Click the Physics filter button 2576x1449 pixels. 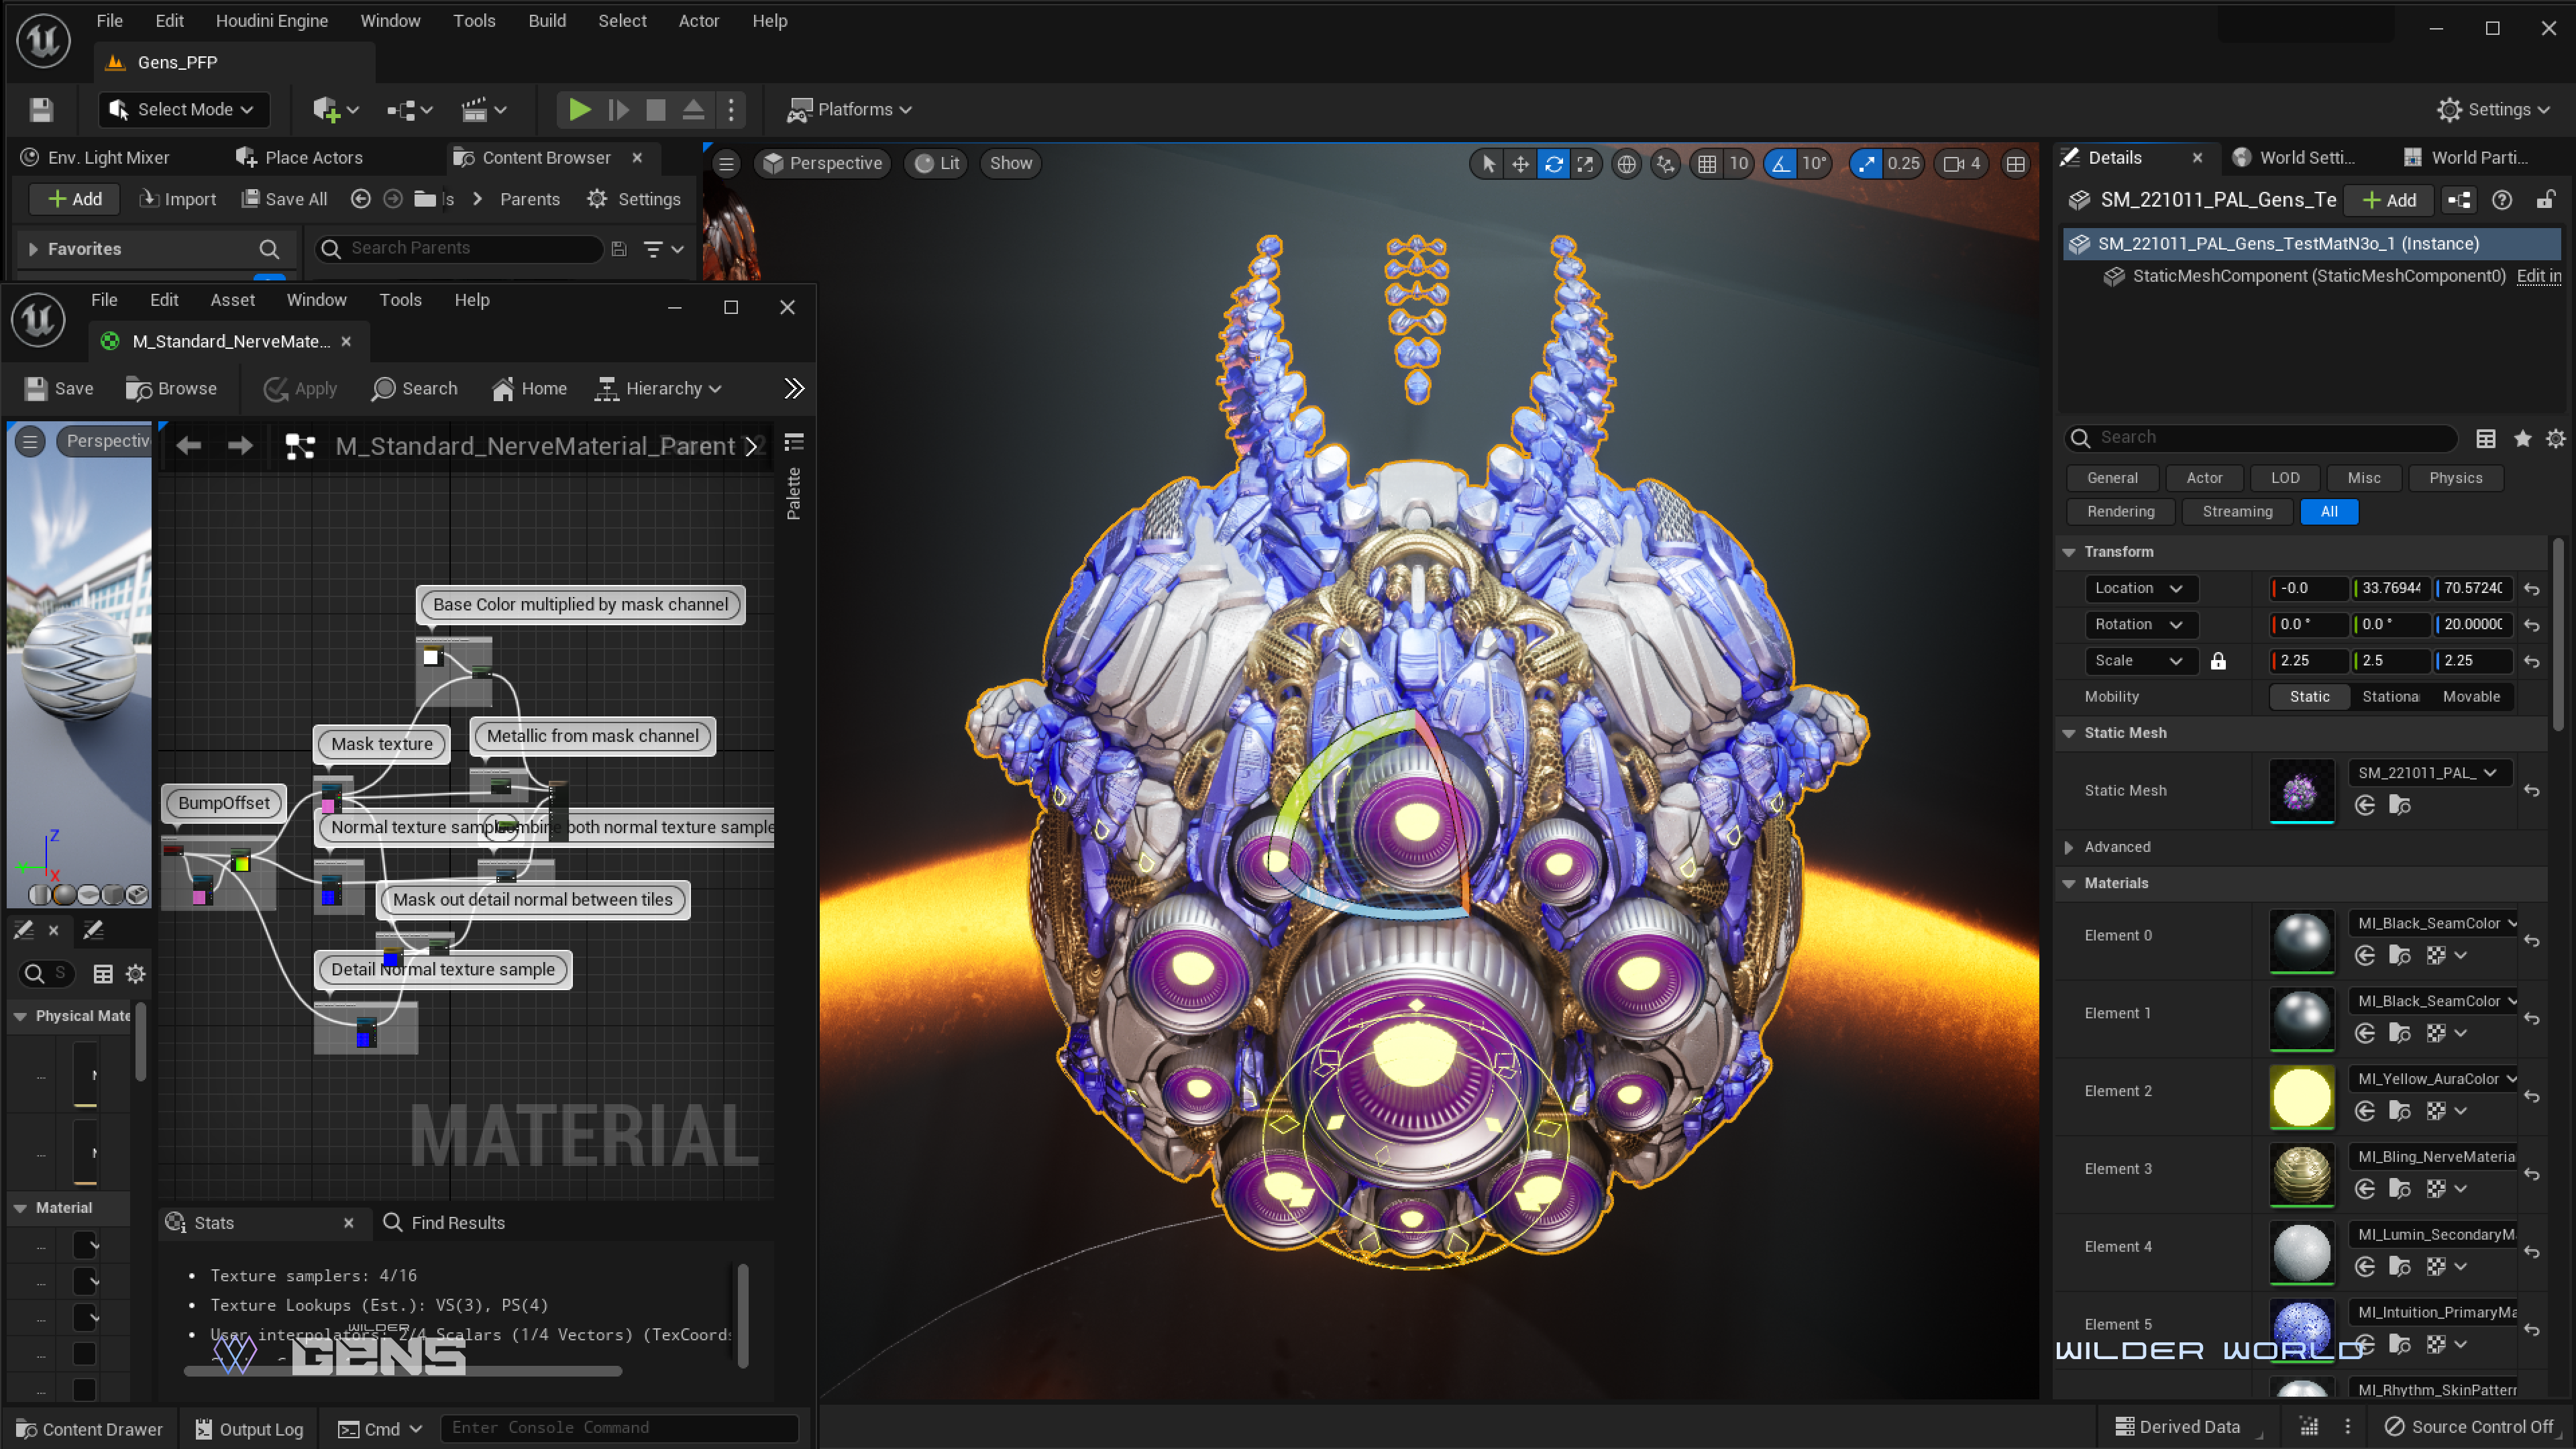coord(2455,478)
